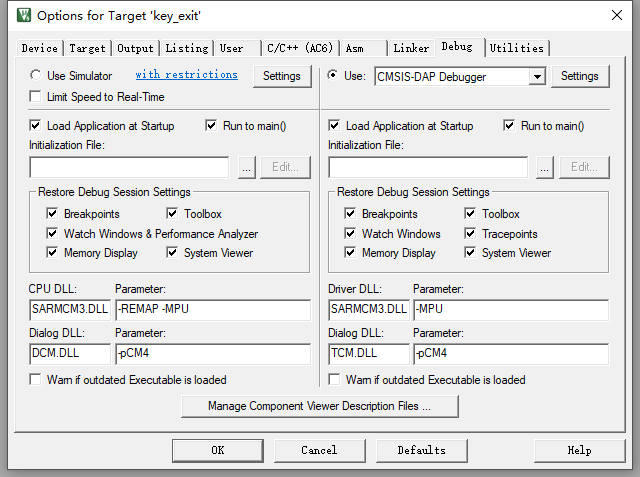
Task: Restore settings with Defaults button
Action: pos(422,450)
